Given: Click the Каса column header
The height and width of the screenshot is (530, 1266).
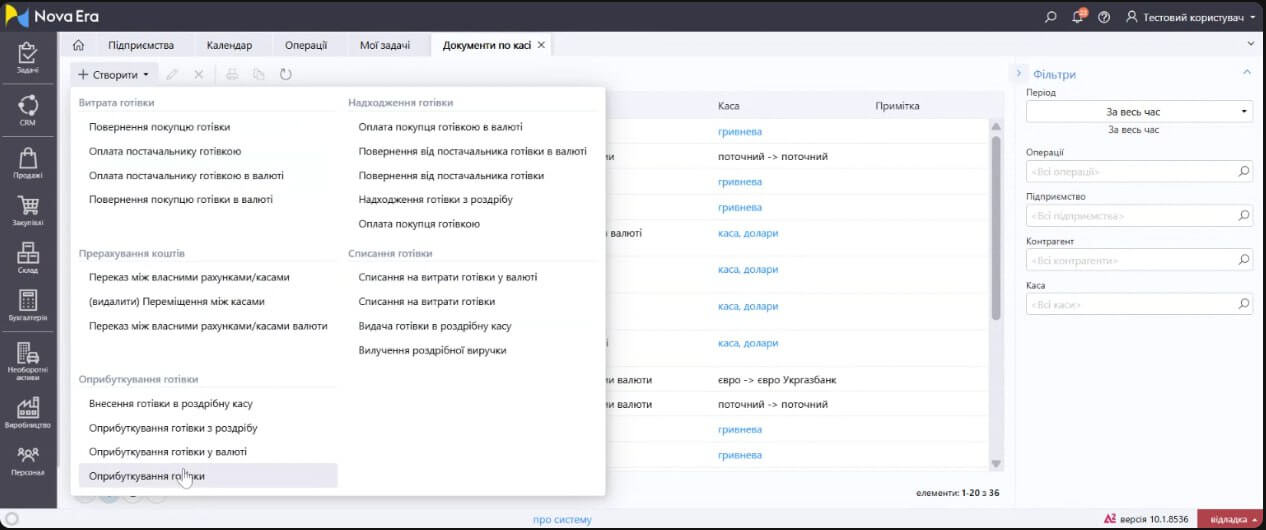Looking at the screenshot, I should pos(729,105).
